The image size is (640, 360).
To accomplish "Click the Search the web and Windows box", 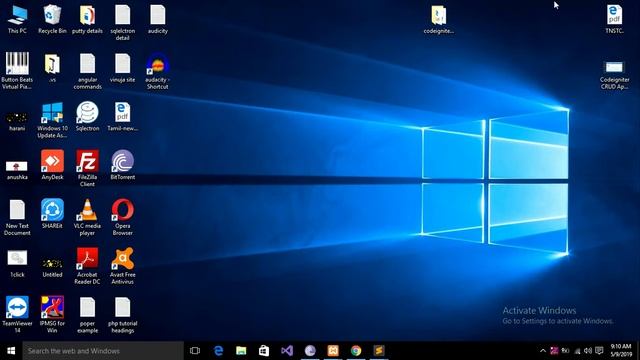I will [103, 351].
